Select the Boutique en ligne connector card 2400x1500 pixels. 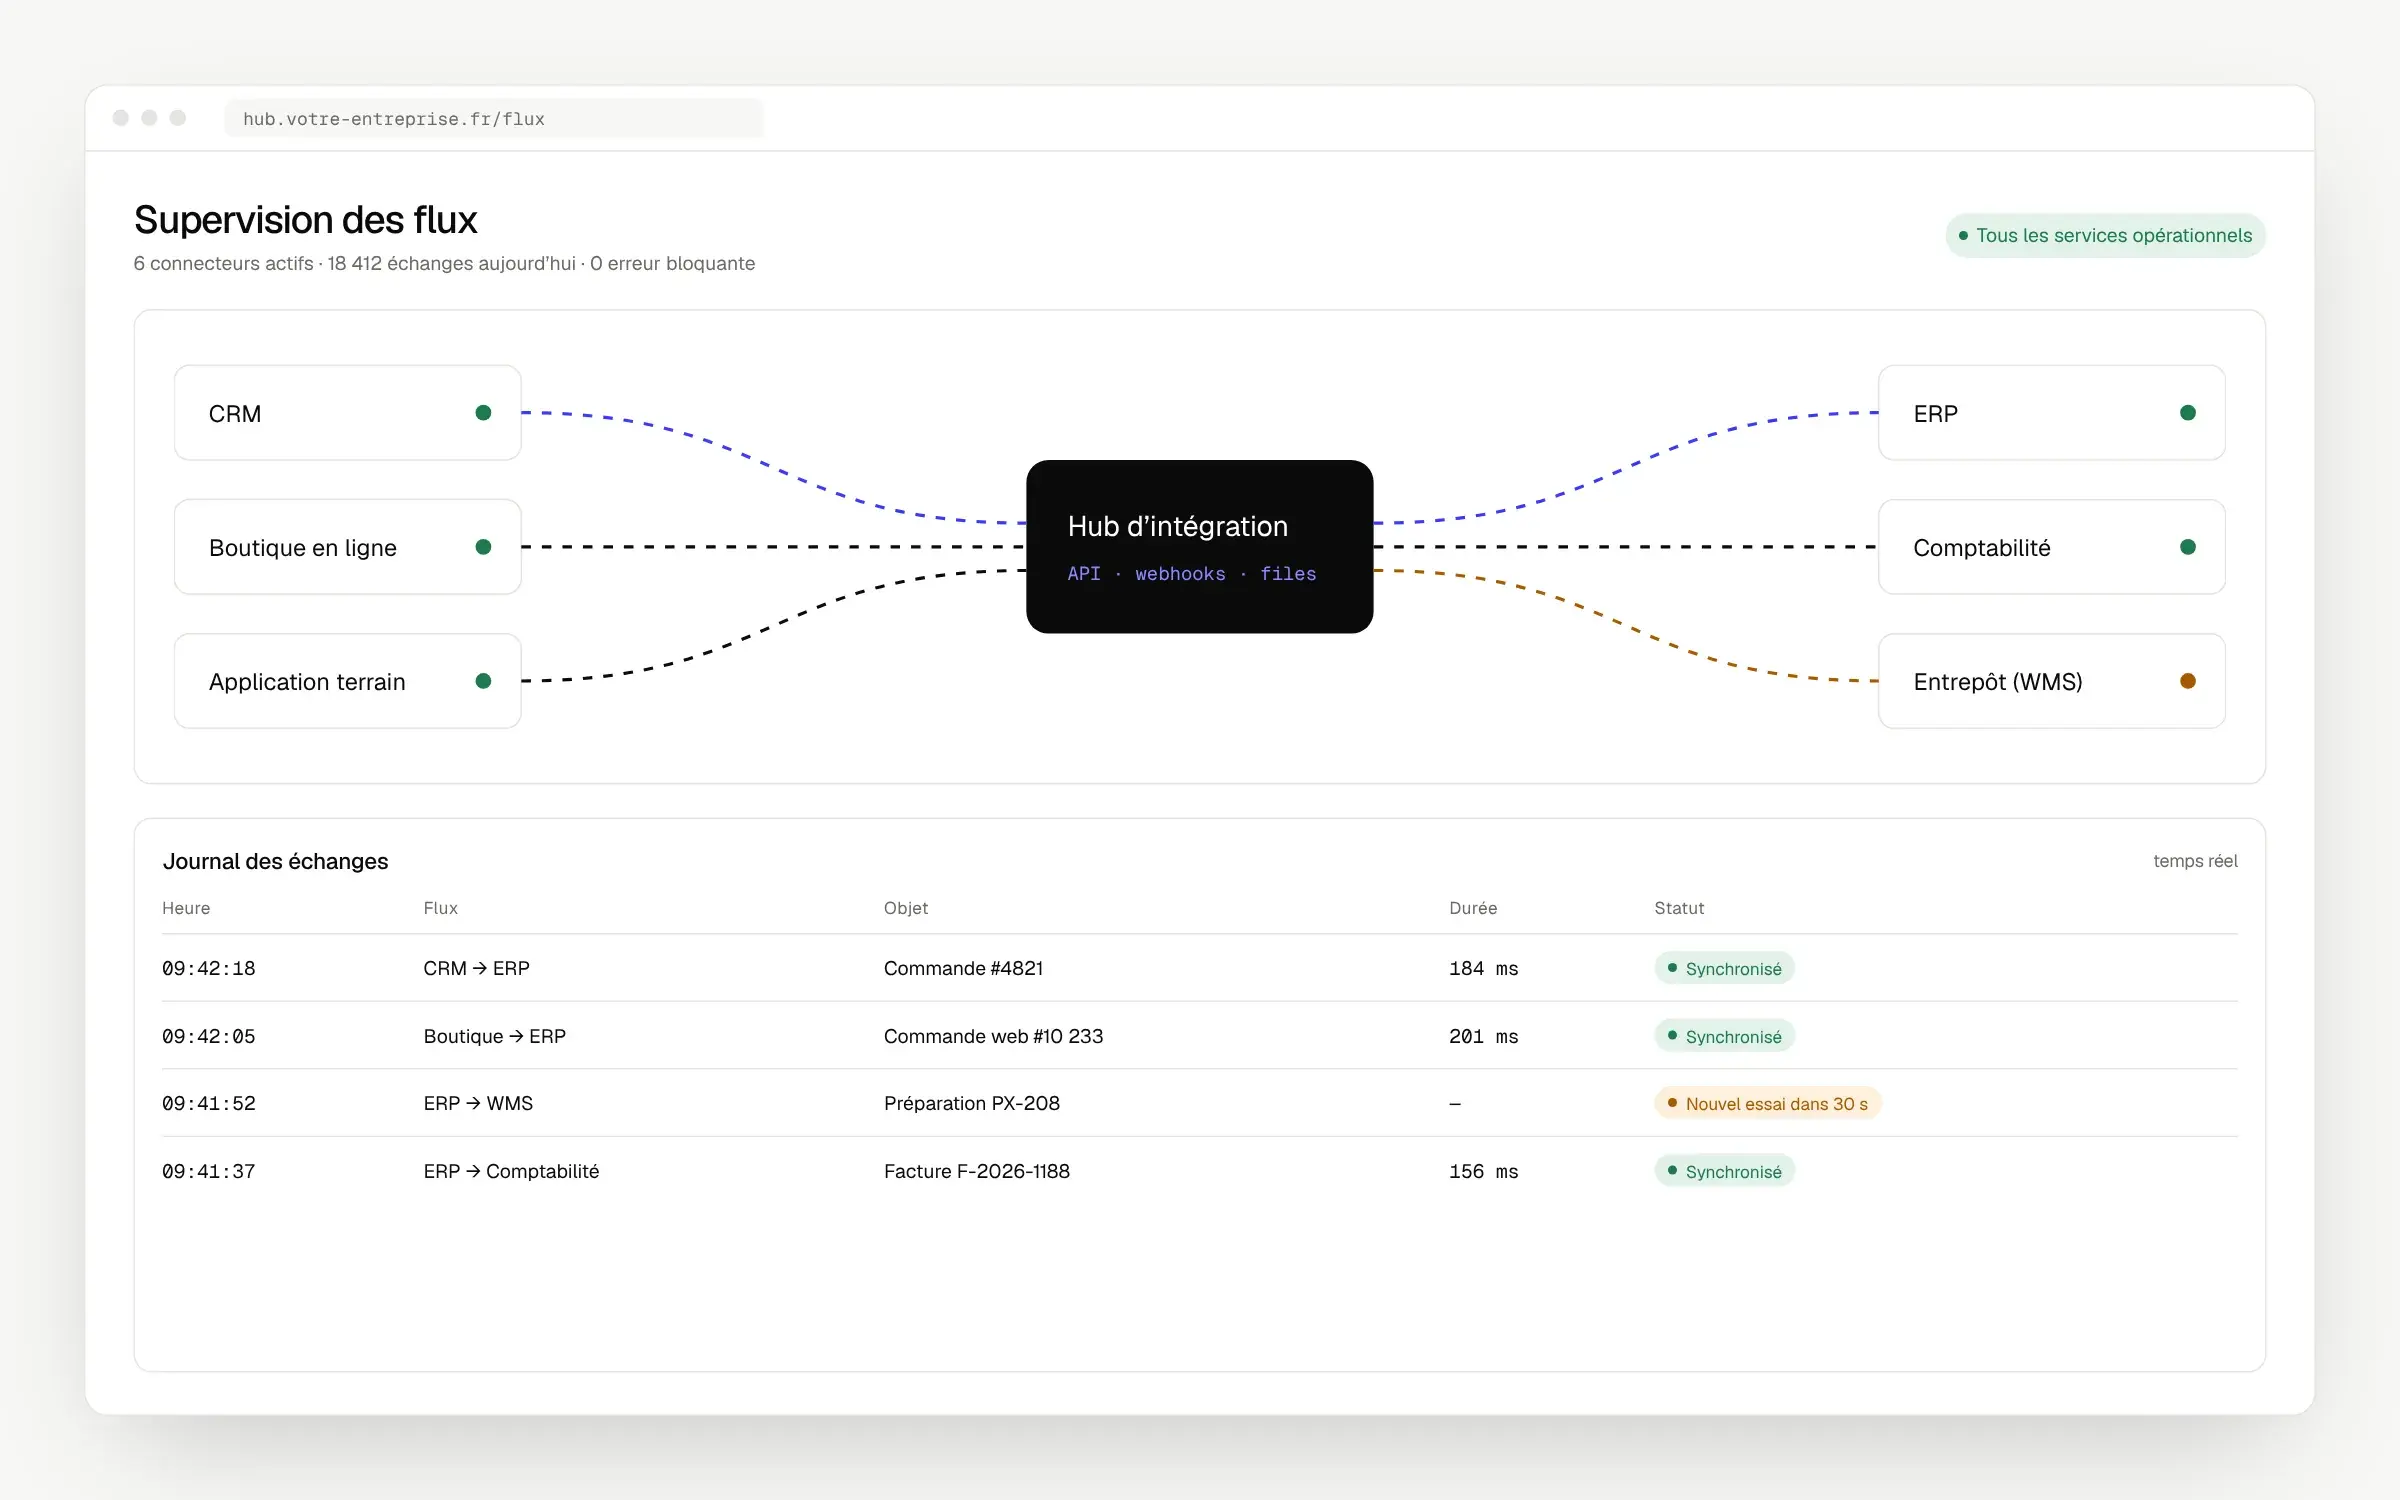(348, 547)
